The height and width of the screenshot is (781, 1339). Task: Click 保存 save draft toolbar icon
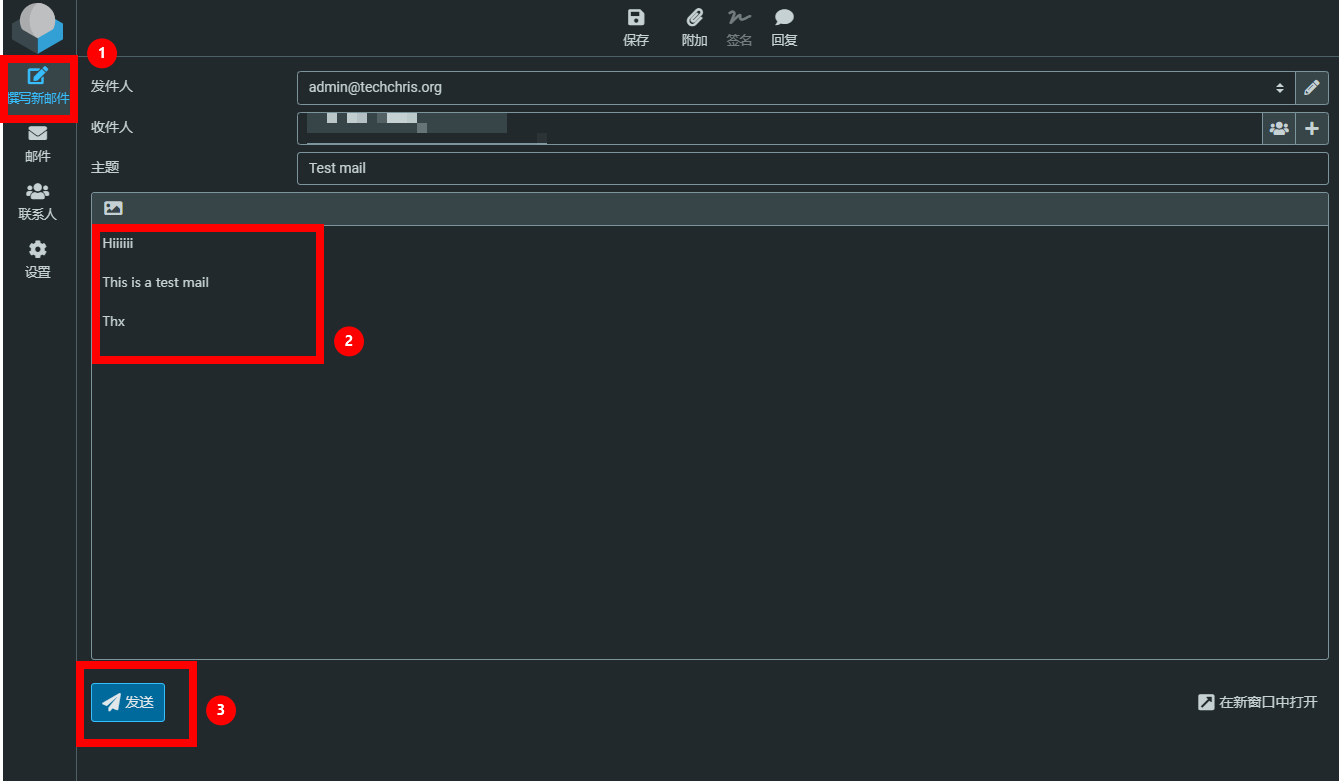click(x=636, y=28)
